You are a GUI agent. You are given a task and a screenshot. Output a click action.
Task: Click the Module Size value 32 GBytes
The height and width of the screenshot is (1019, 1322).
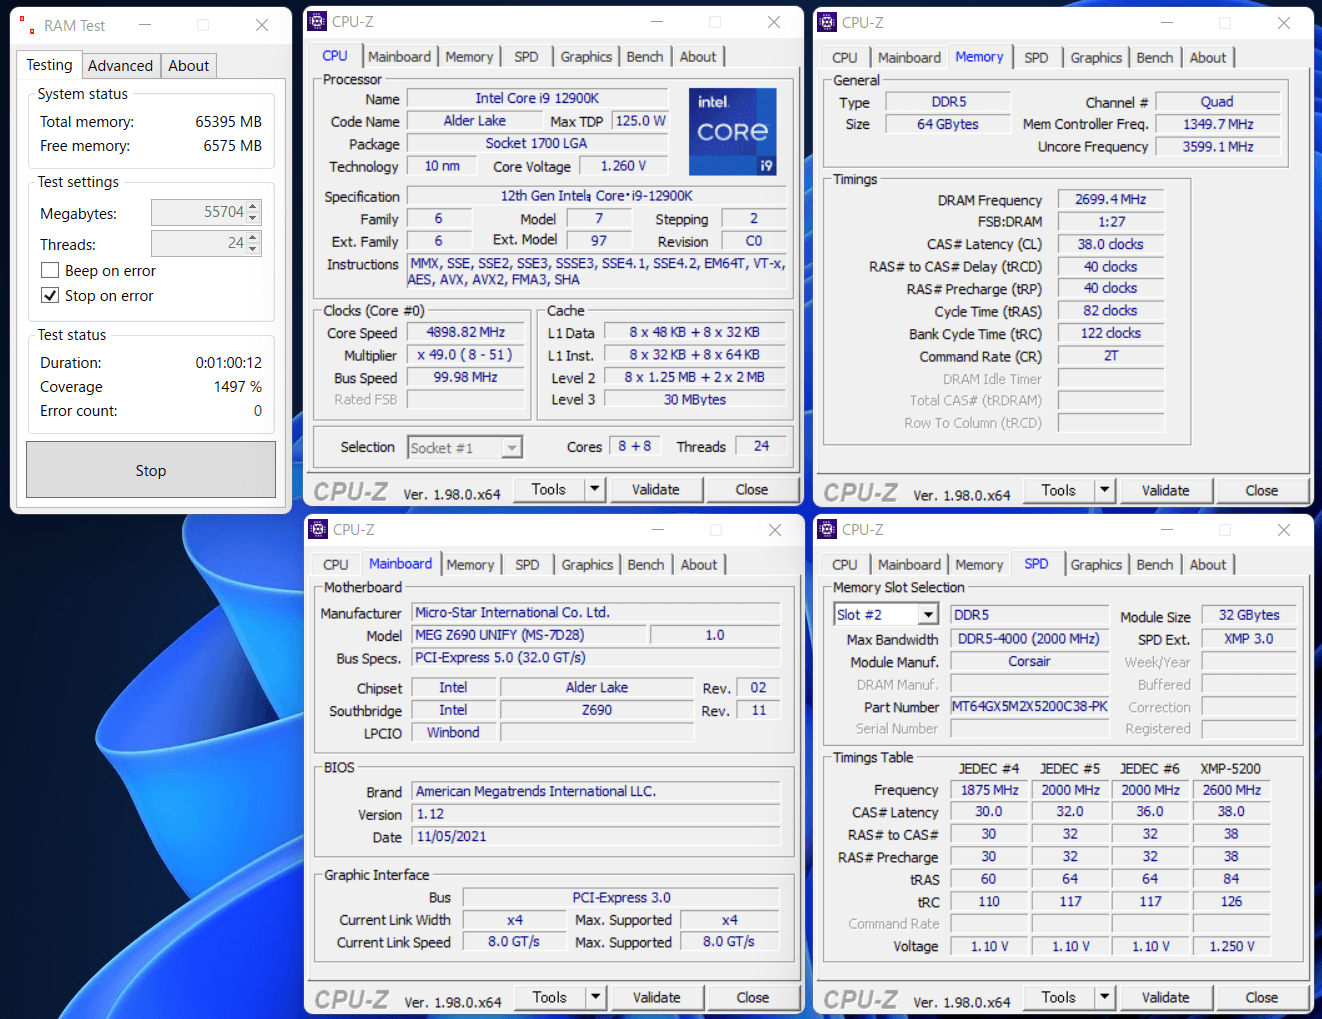tap(1249, 615)
